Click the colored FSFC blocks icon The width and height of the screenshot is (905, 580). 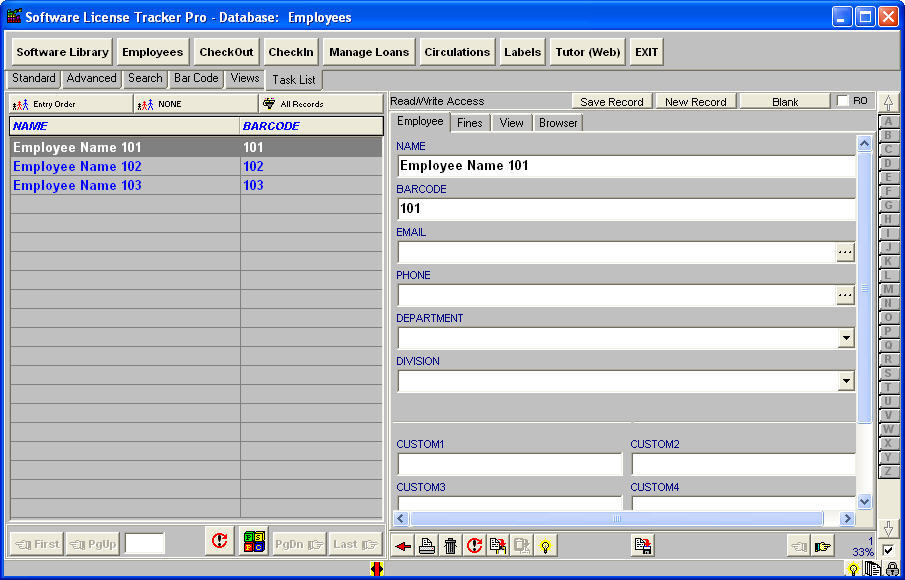pyautogui.click(x=254, y=541)
